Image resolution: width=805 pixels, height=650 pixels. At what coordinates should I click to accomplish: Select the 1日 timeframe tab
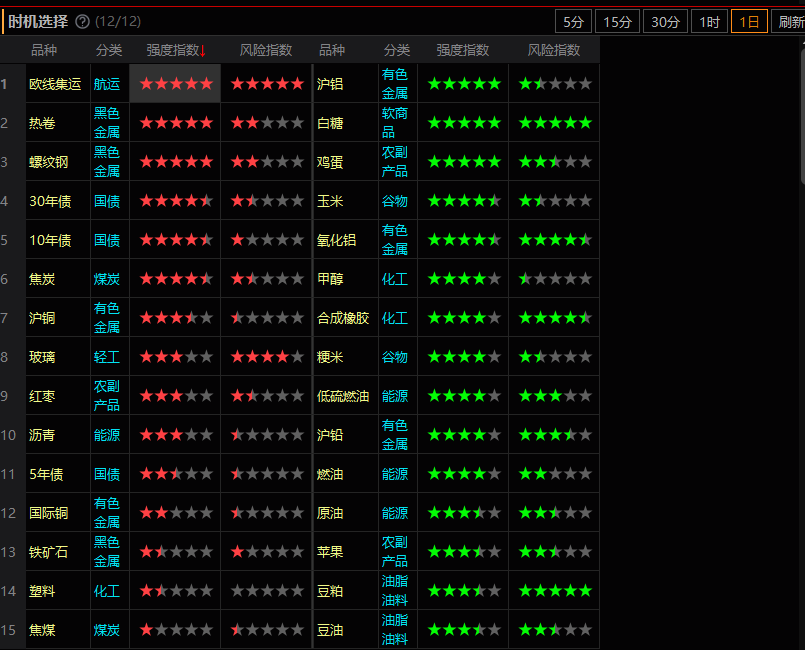[749, 22]
